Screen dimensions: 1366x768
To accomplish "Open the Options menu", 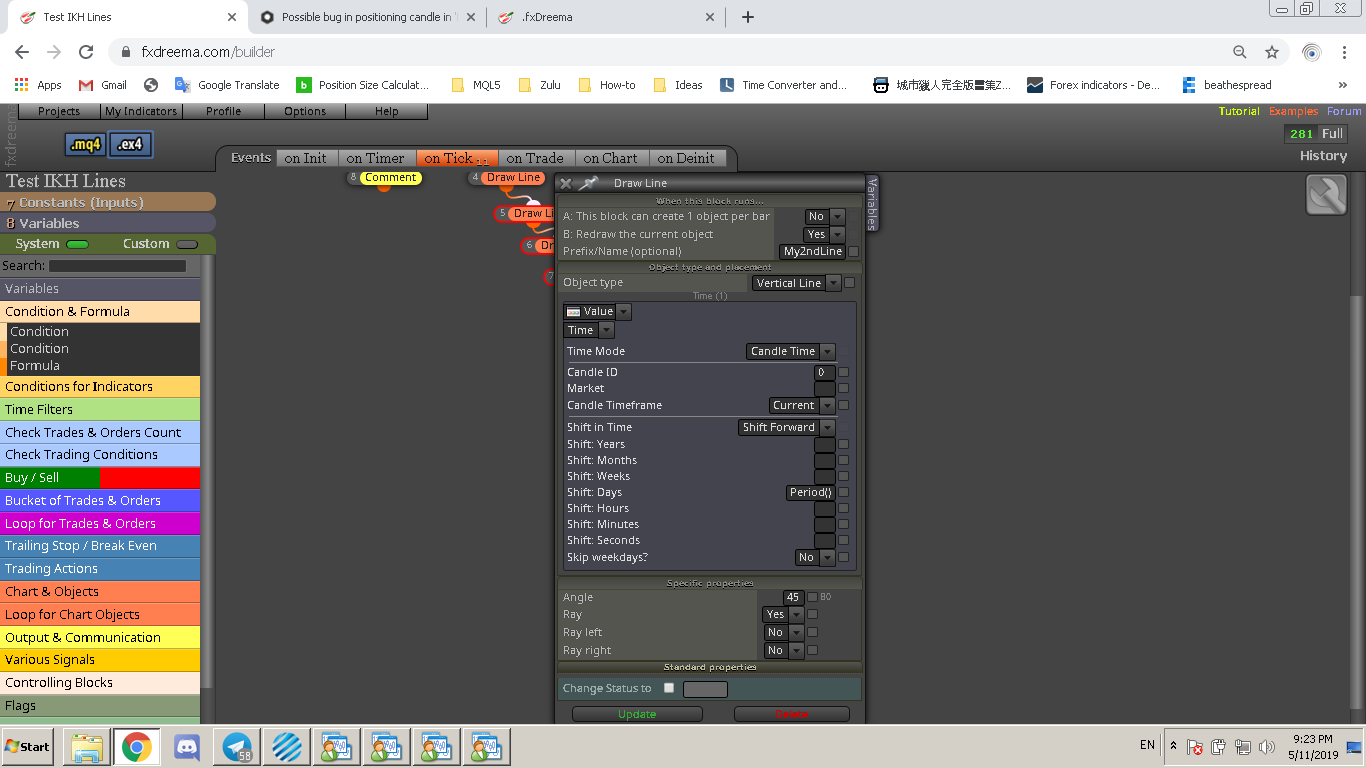I will pos(305,111).
